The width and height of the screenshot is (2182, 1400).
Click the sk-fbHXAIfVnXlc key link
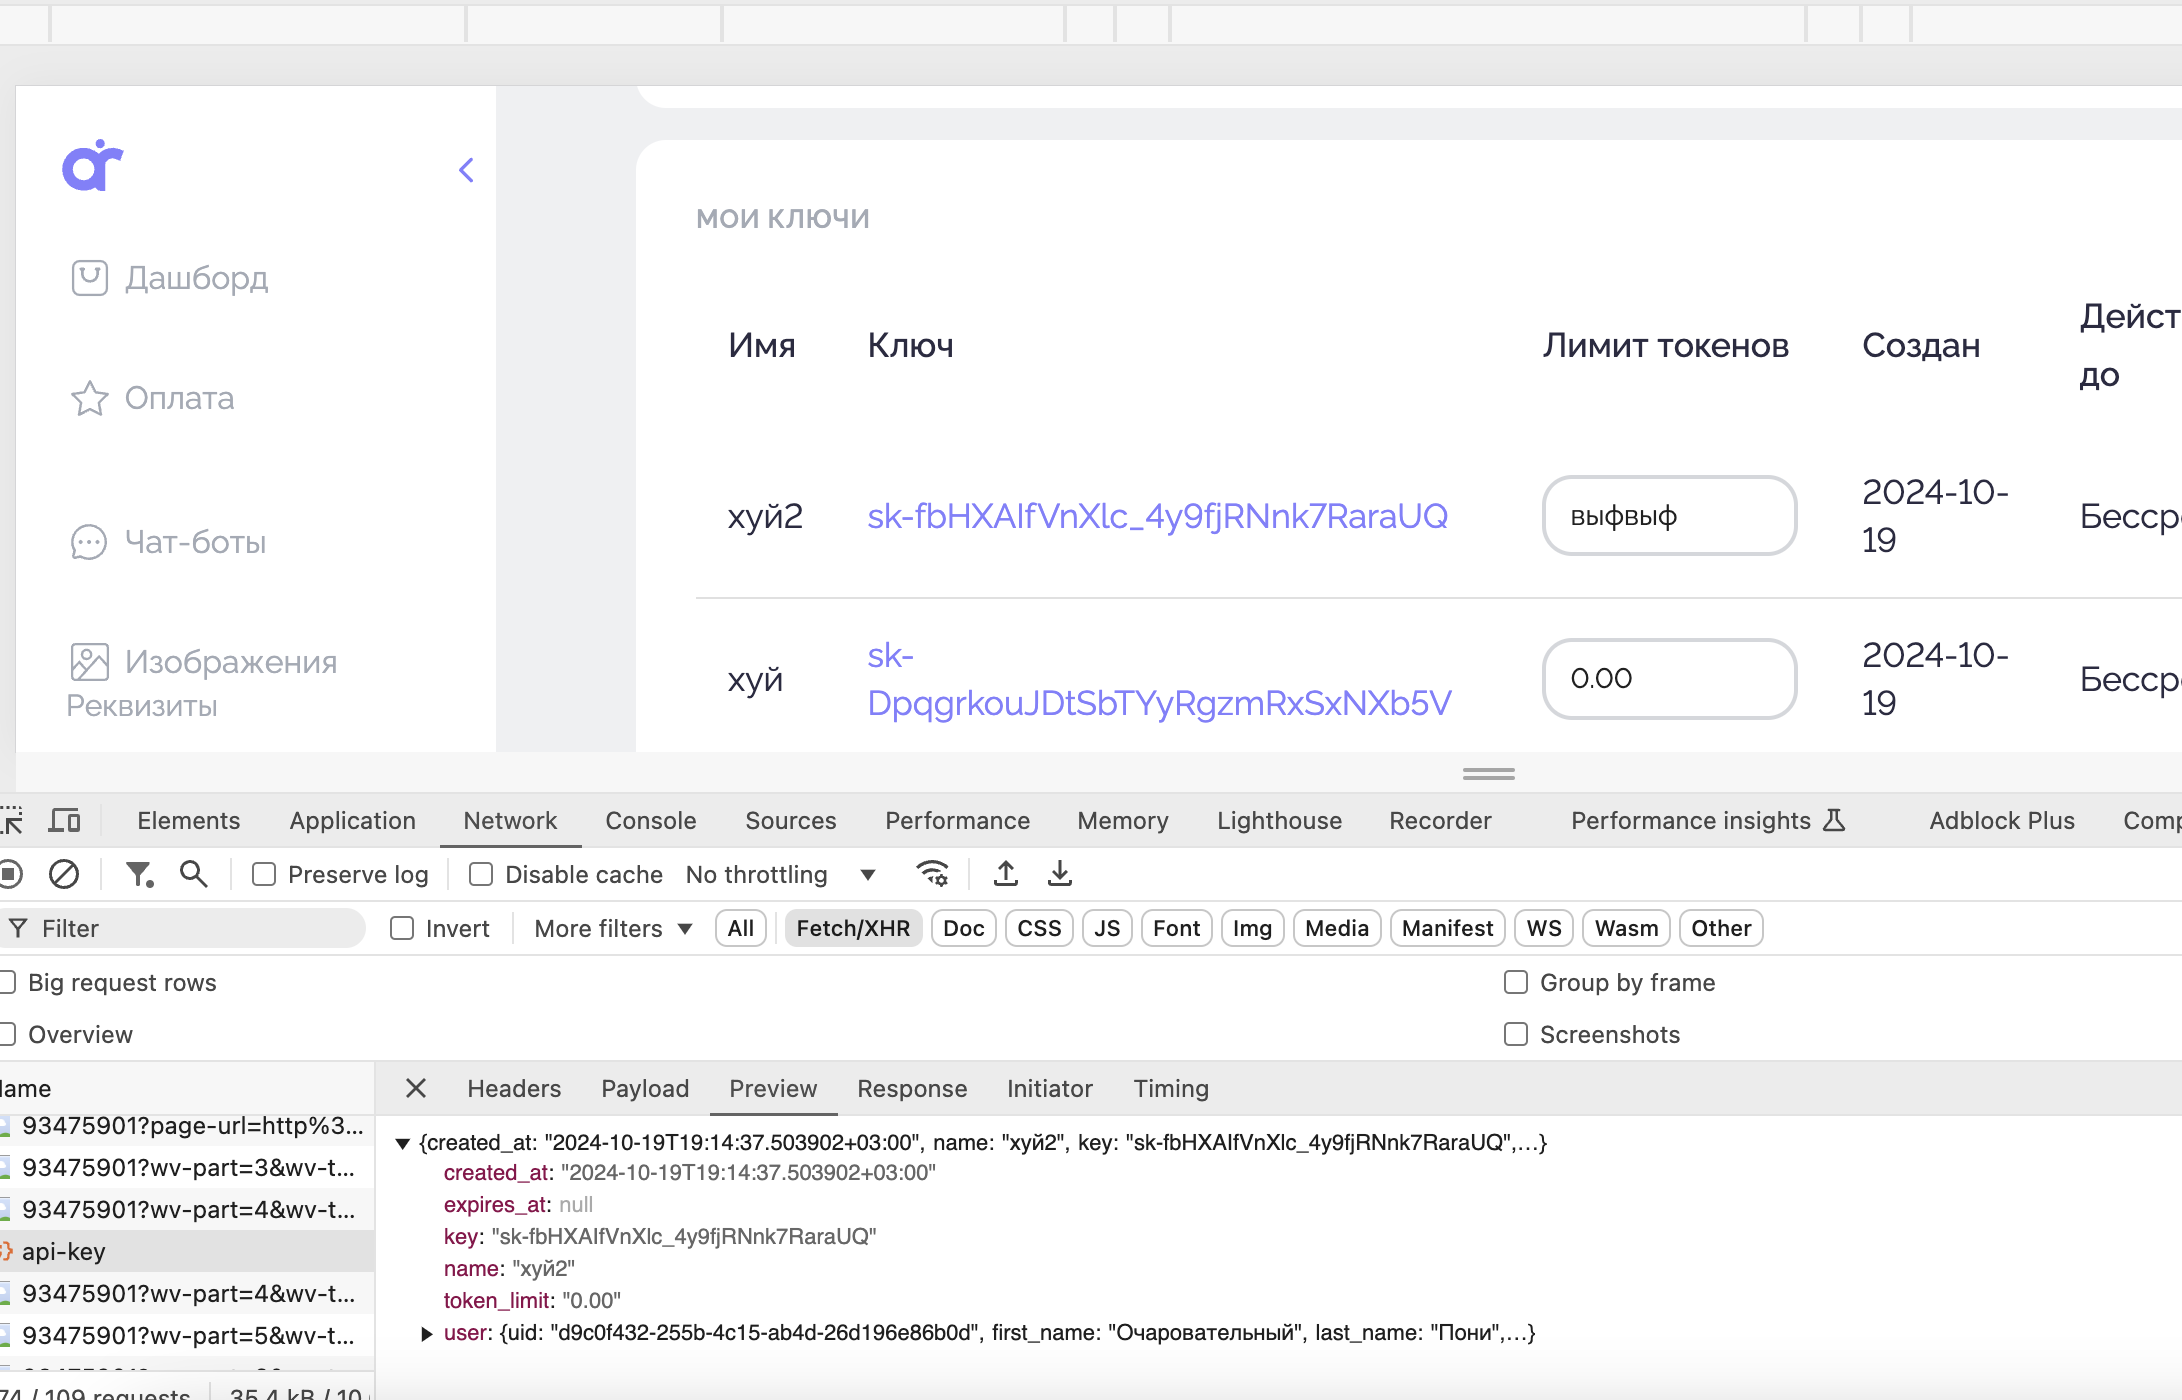(1157, 516)
